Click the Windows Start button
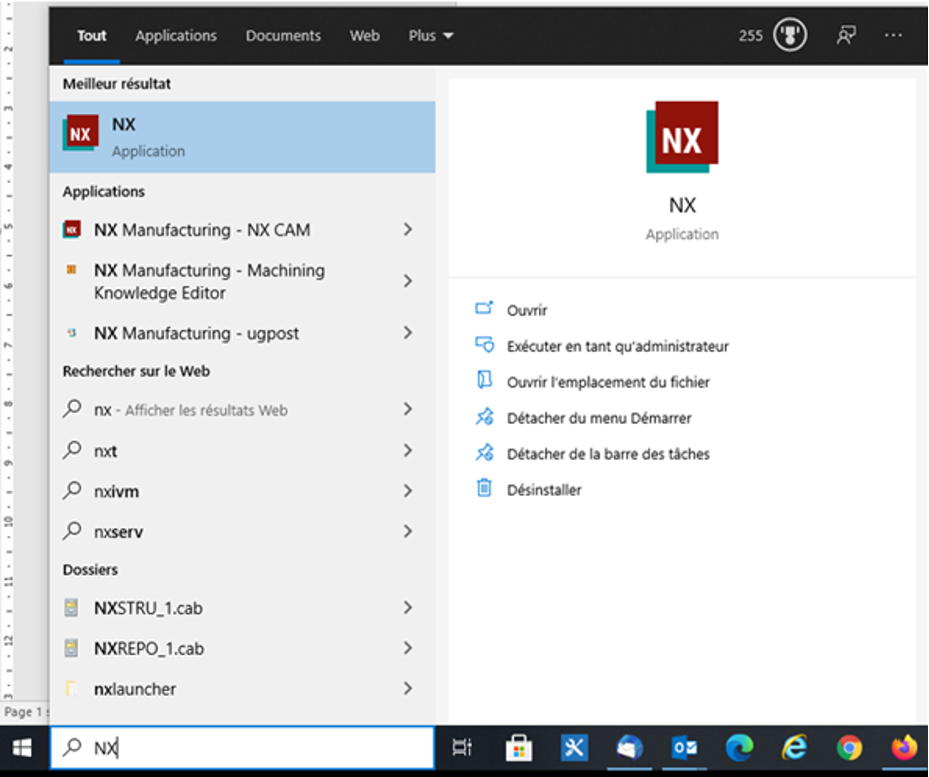The width and height of the screenshot is (929, 777). click(x=23, y=748)
